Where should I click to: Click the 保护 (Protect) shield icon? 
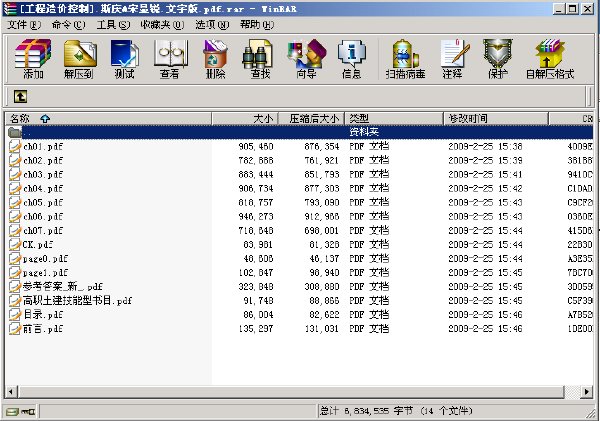497,58
